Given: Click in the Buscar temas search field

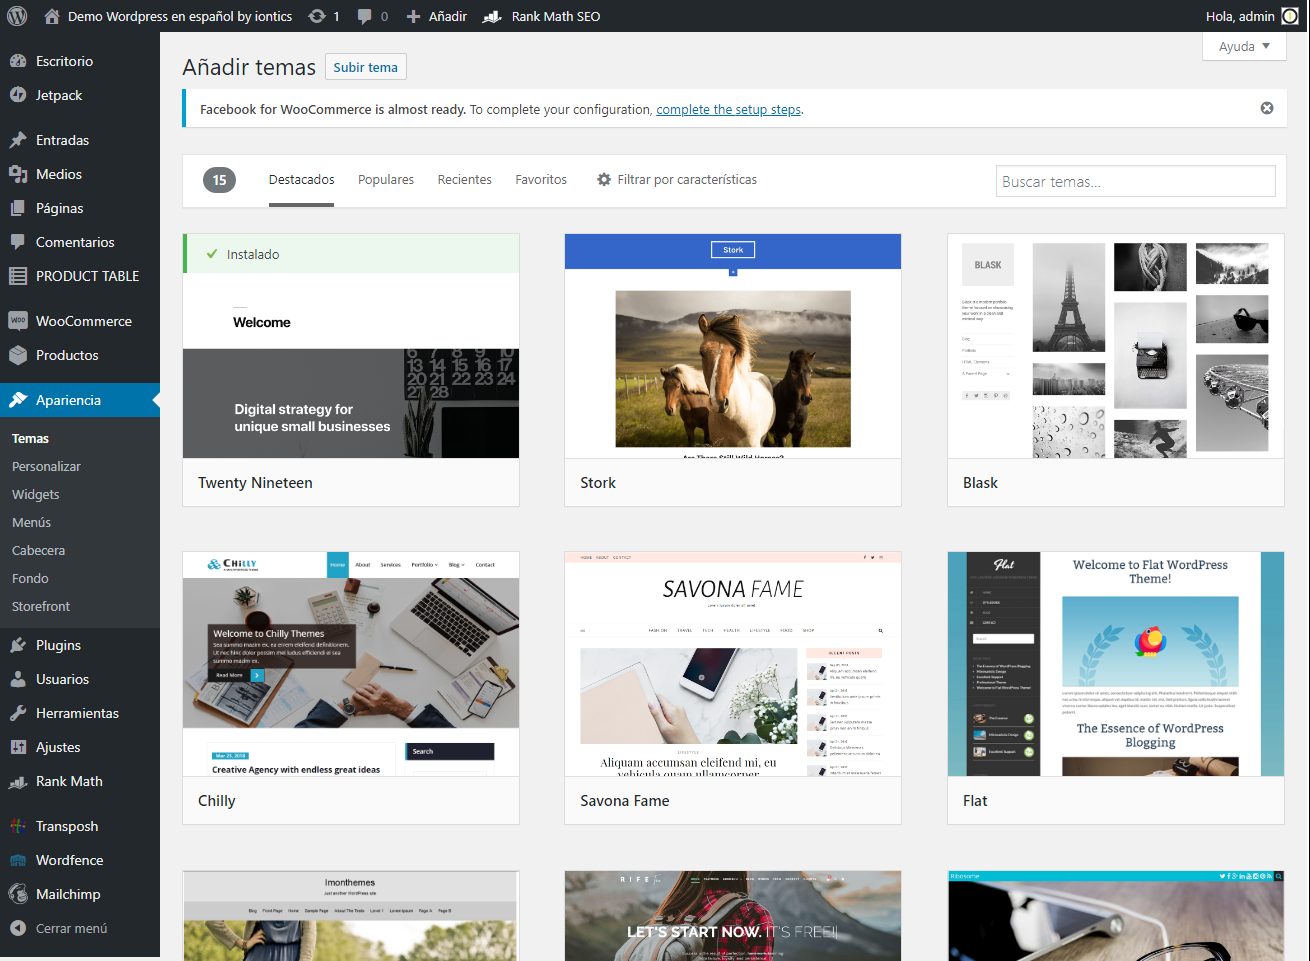Looking at the screenshot, I should (1136, 181).
